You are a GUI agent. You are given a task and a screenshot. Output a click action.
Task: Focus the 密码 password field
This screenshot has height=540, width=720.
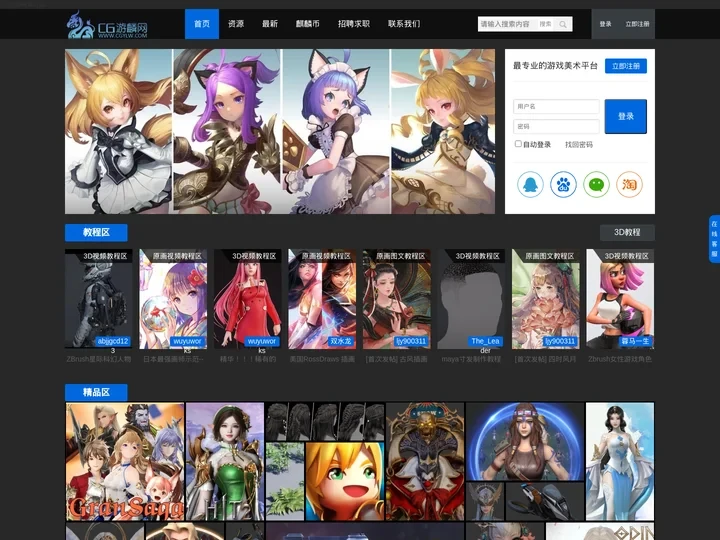click(556, 126)
